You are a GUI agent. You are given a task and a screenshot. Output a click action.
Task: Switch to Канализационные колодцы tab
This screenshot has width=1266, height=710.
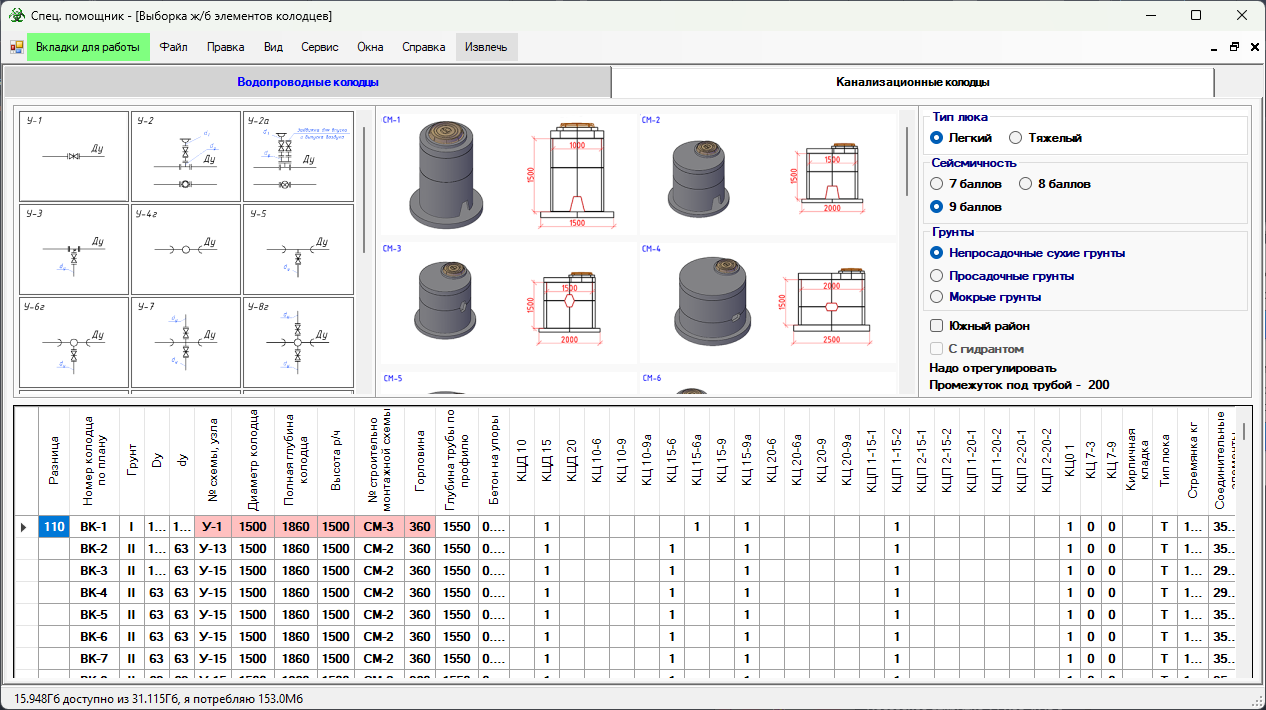click(912, 82)
